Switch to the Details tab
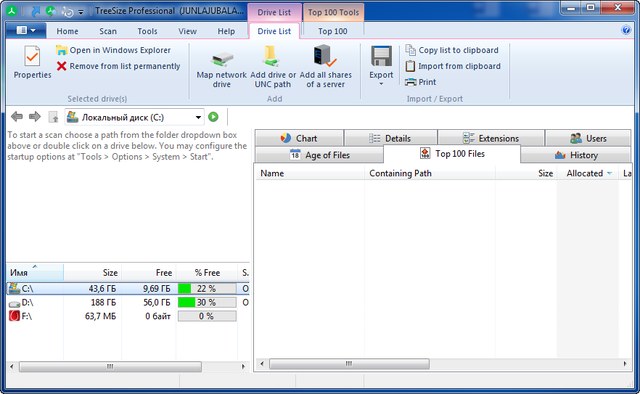 [390, 138]
